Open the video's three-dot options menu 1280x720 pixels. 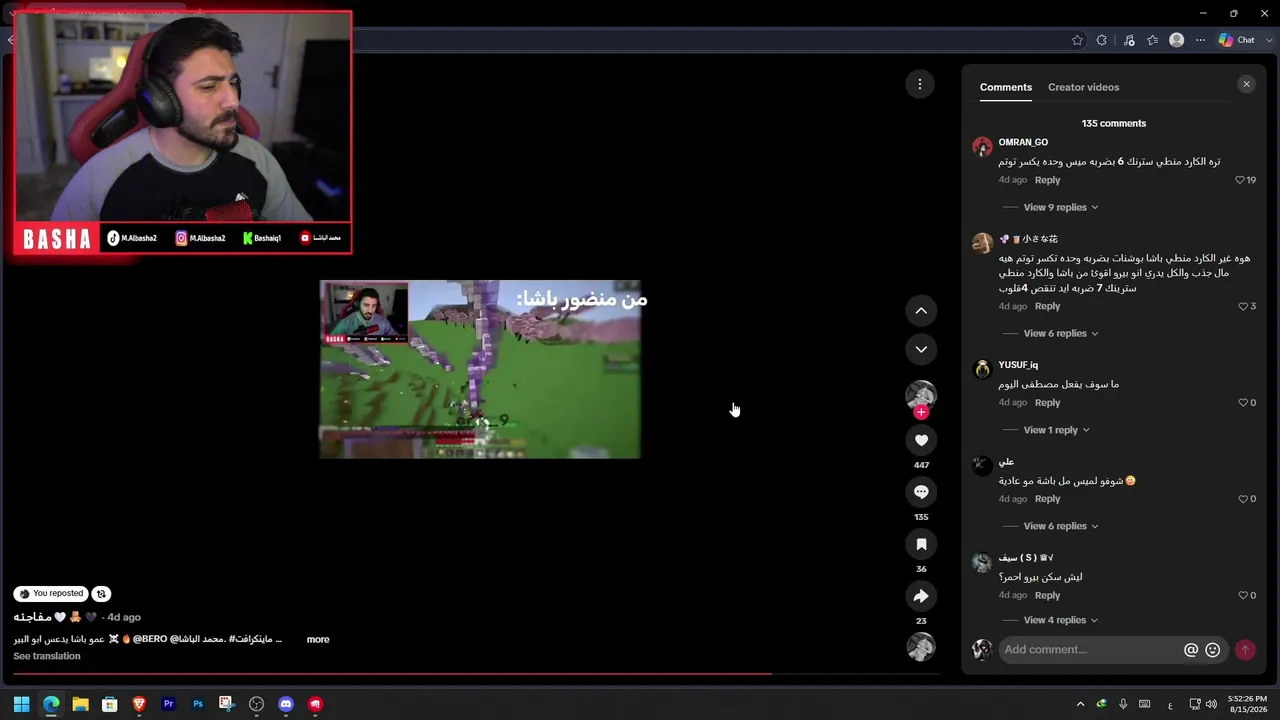click(920, 84)
